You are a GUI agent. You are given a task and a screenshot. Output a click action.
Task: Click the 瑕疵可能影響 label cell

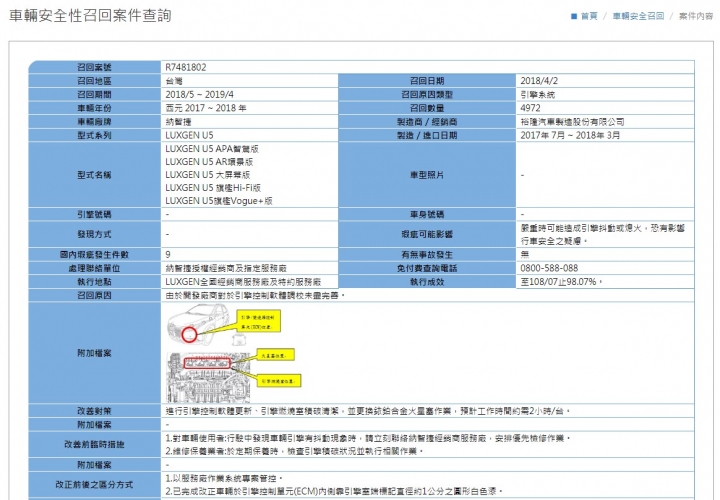[427, 234]
